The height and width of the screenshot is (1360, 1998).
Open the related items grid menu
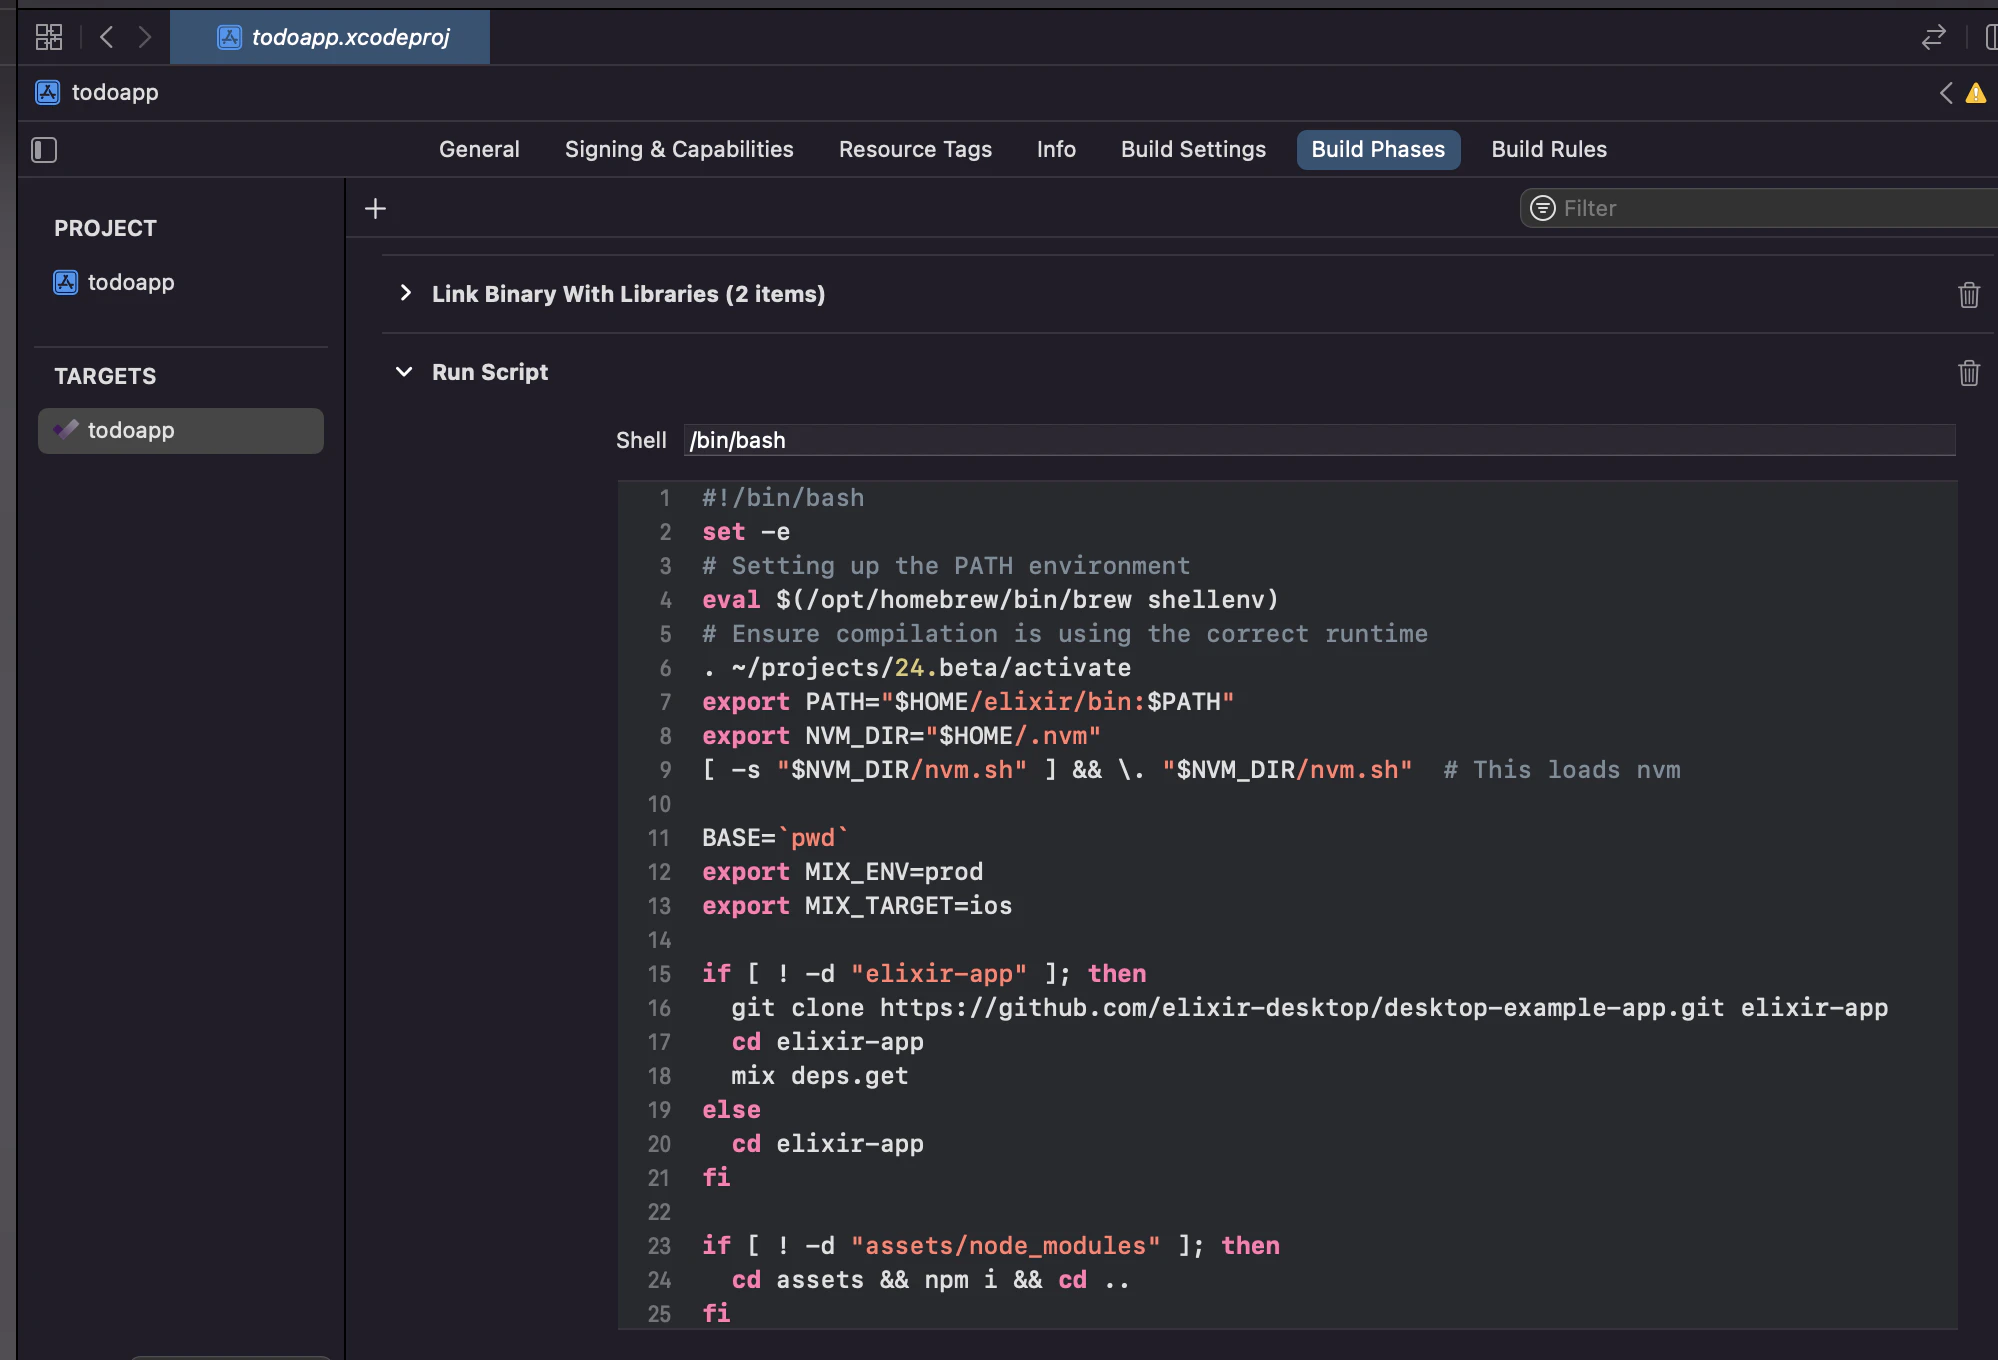[x=48, y=37]
